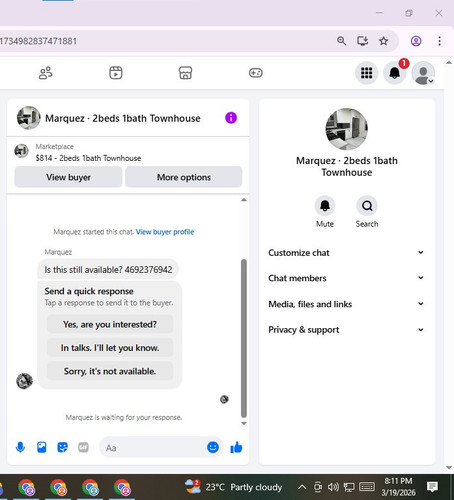Screen dimensions: 454x500
Task: Click Marquez's avatar beside quick responses
Action: 24,381
